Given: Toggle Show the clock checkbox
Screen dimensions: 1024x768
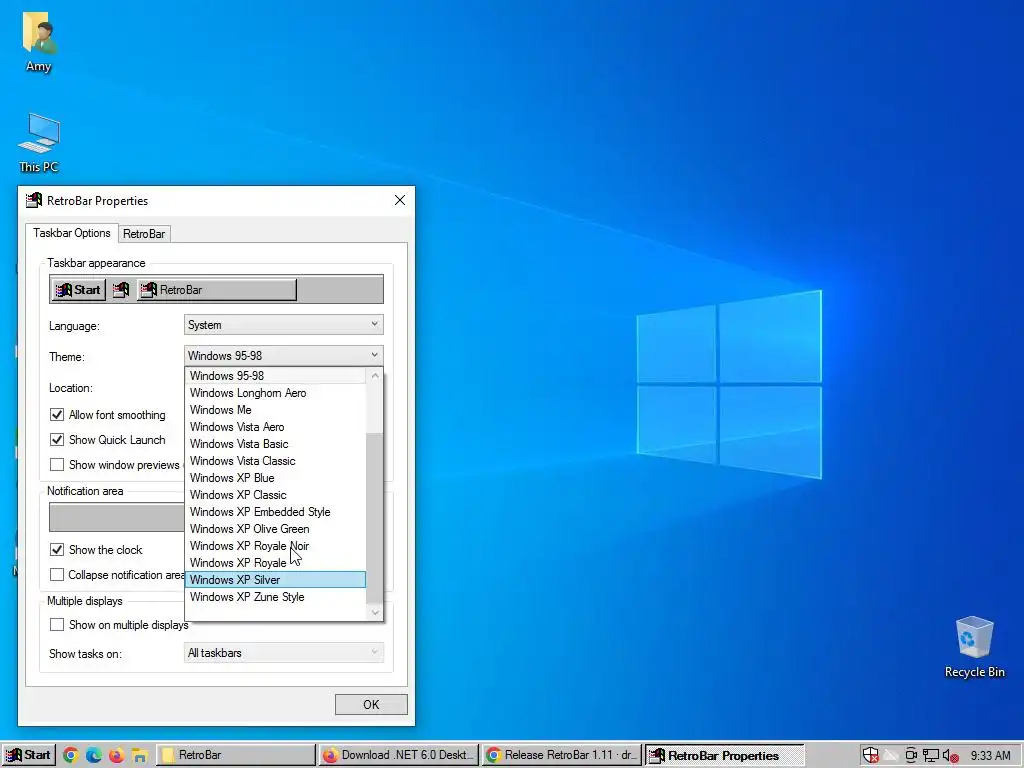Looking at the screenshot, I should 57,550.
